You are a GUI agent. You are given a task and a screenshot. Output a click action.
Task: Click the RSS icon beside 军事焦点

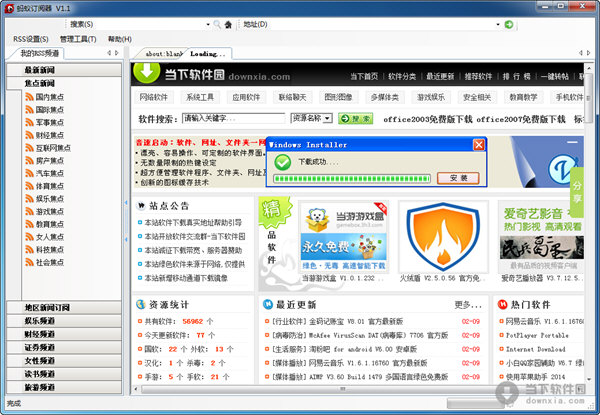tap(29, 122)
